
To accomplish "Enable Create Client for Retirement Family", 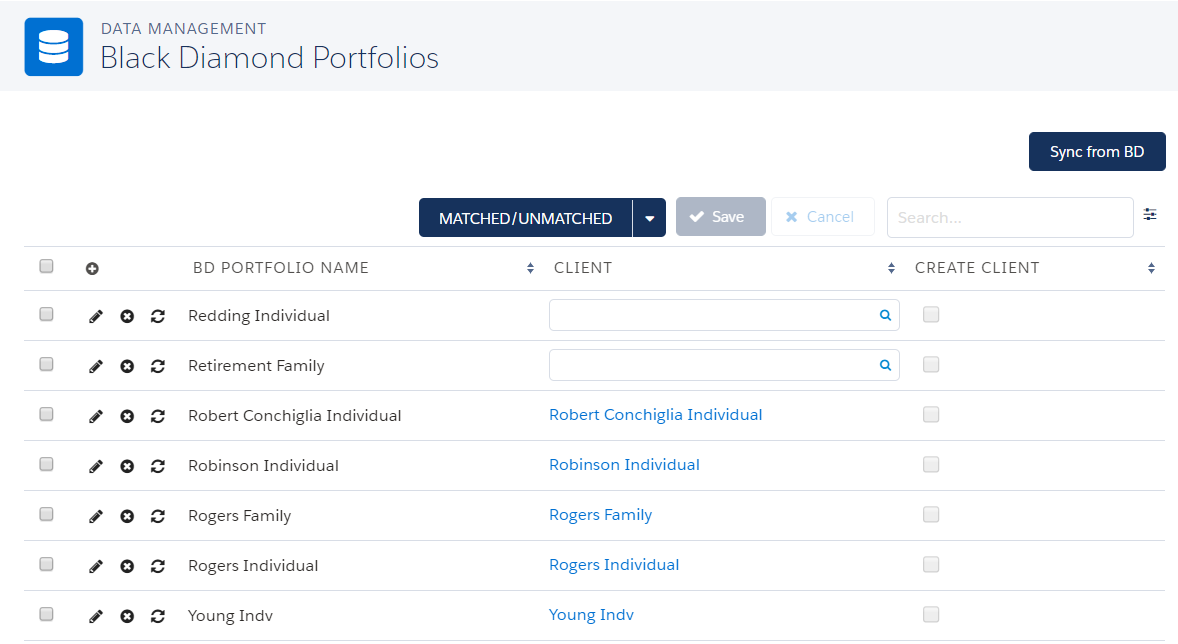I will (x=931, y=364).
